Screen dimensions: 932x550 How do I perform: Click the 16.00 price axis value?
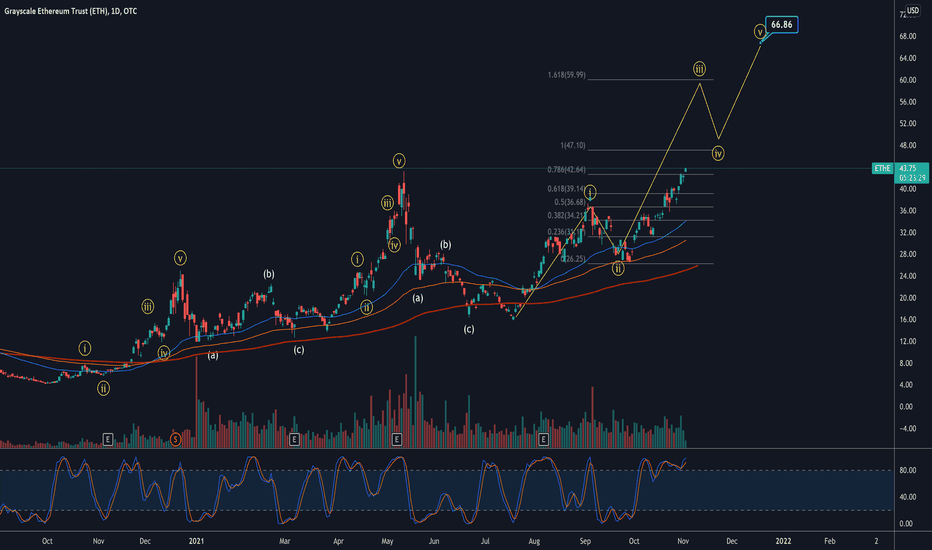click(x=907, y=319)
